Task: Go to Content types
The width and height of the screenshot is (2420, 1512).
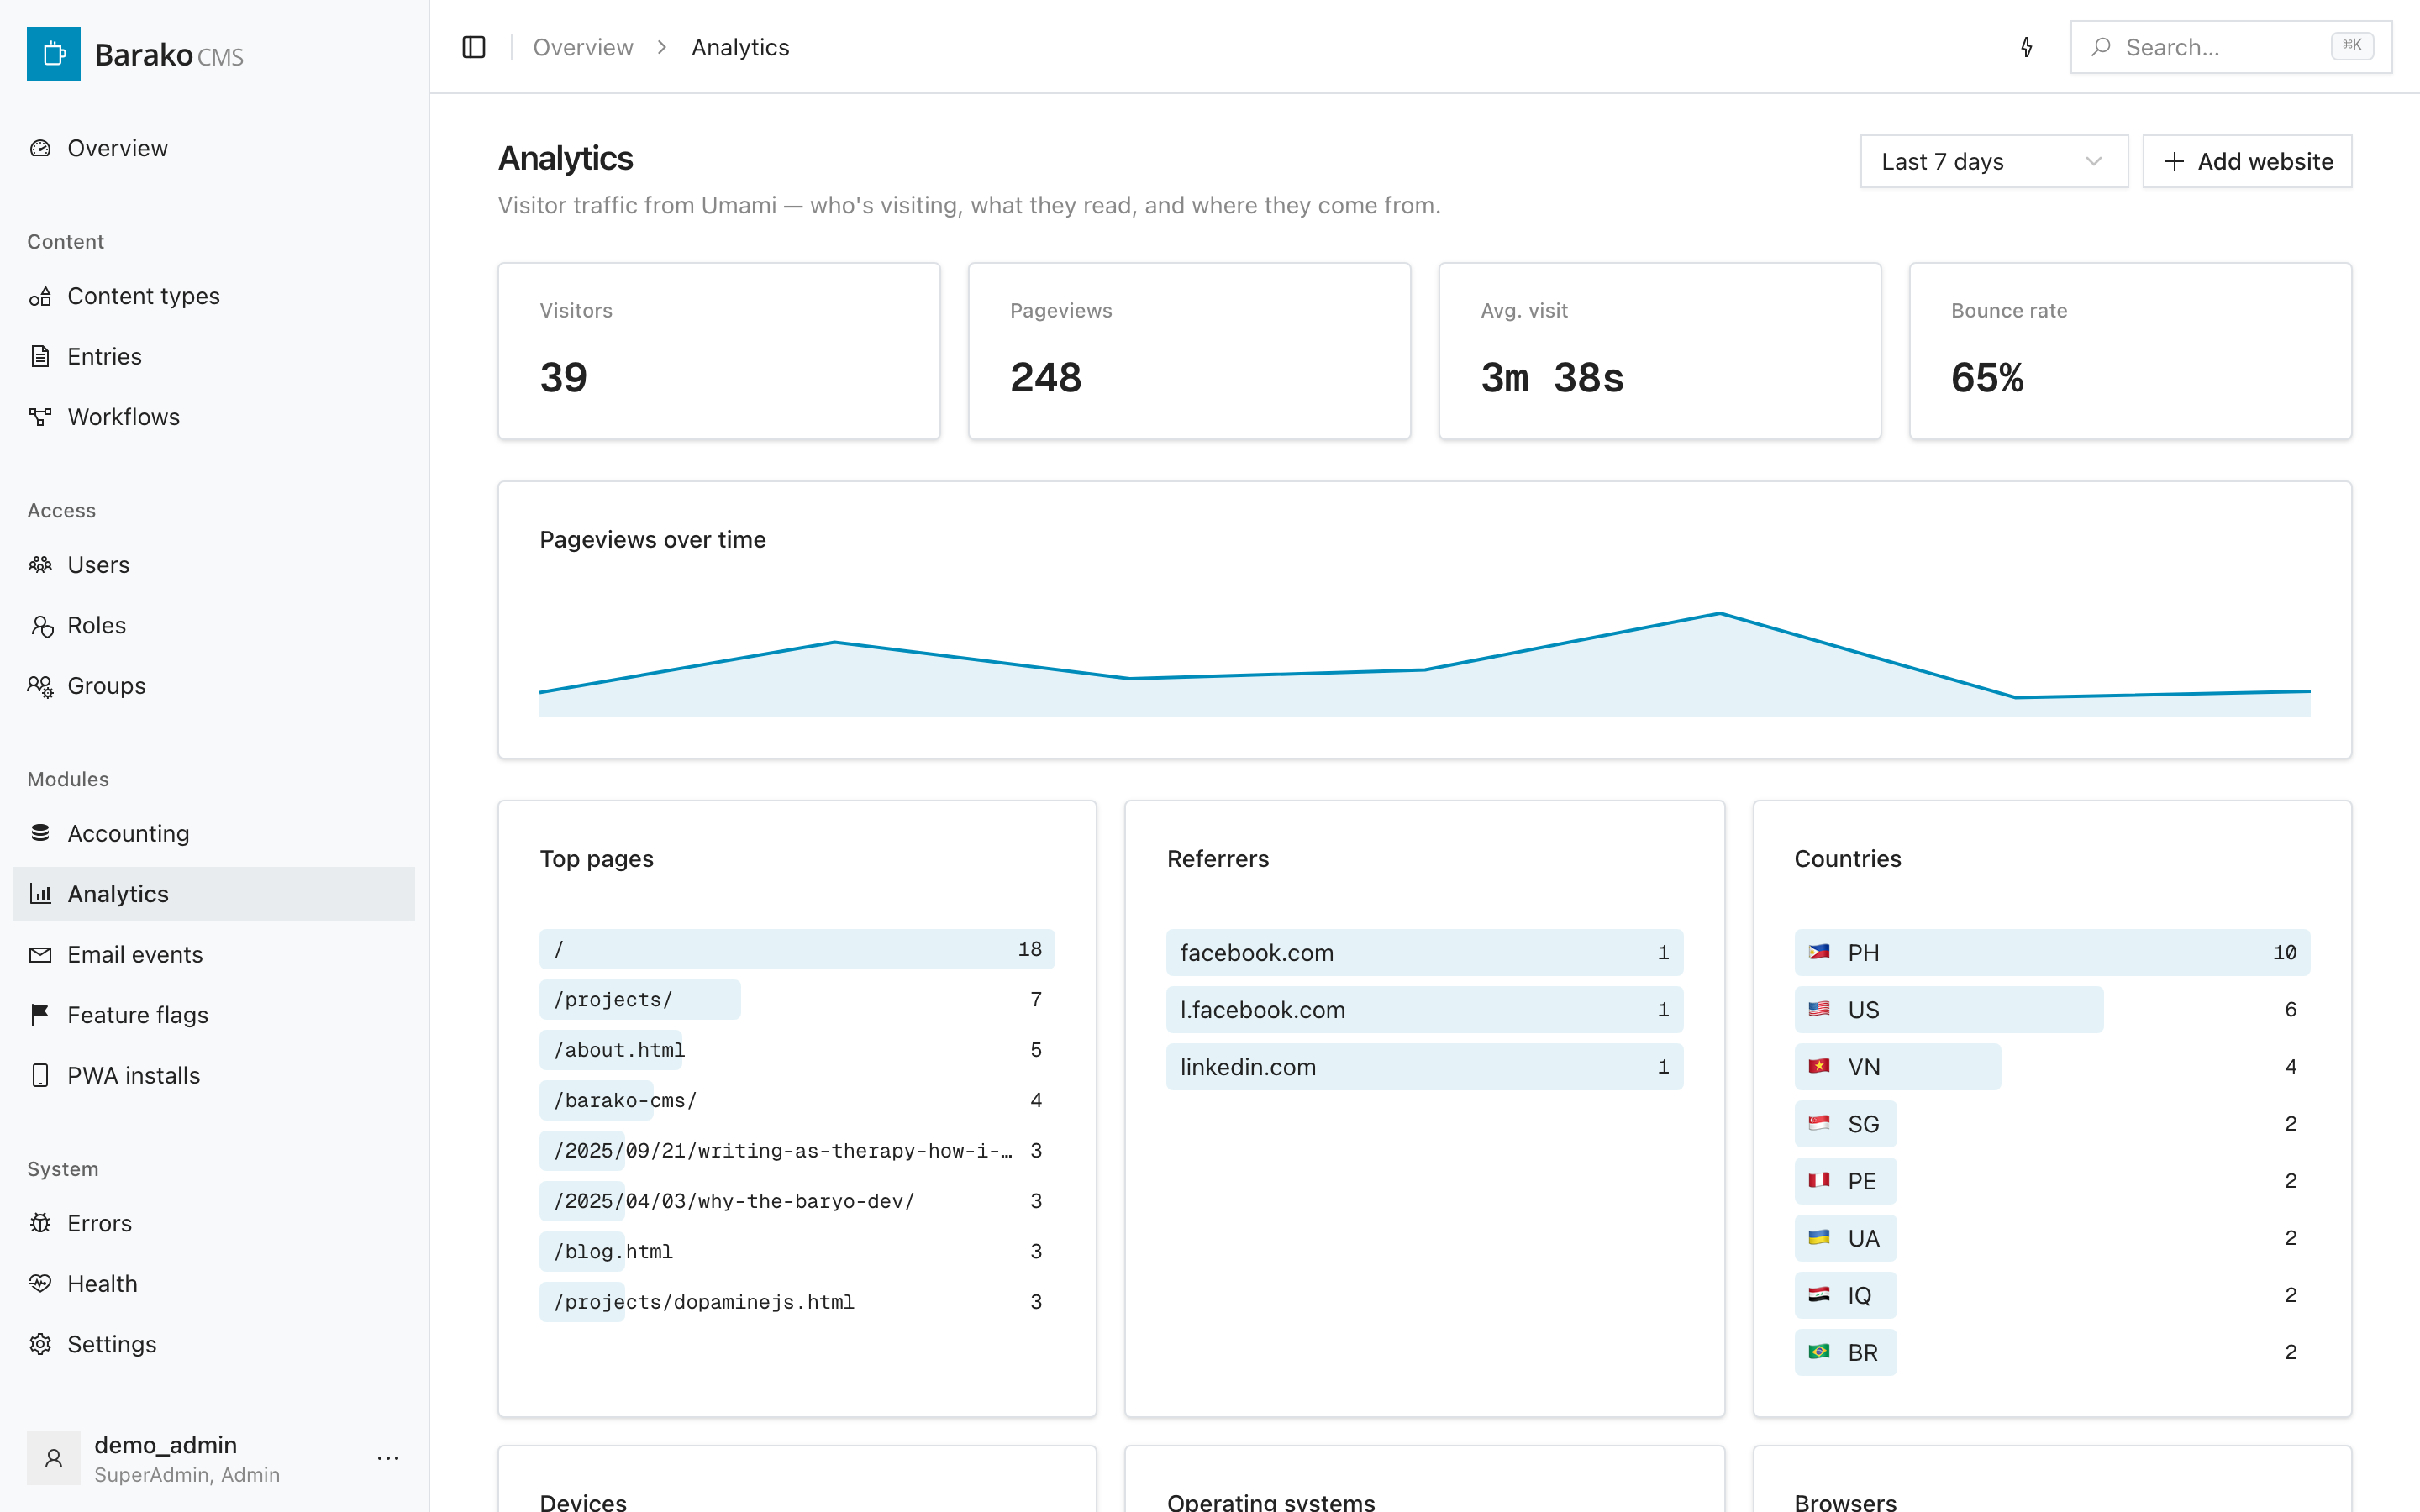Action: click(214, 296)
